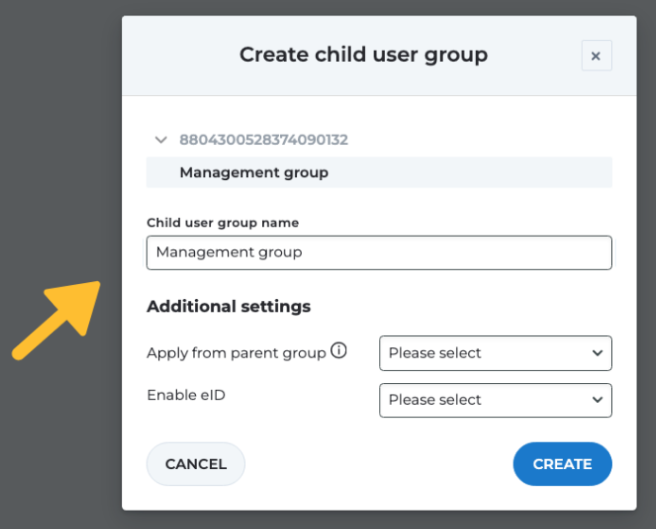Close the Create child user group dialog
656x529 pixels.
596,56
